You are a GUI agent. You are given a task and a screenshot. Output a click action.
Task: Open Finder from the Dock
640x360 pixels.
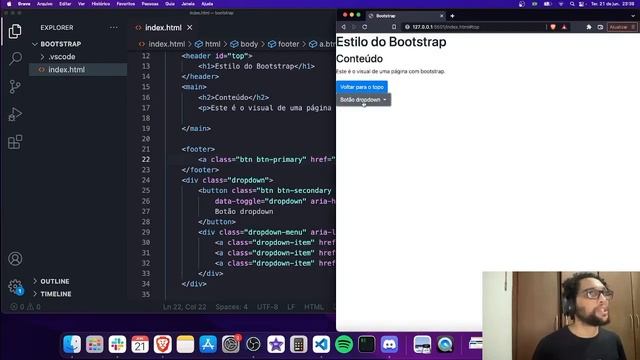click(72, 344)
